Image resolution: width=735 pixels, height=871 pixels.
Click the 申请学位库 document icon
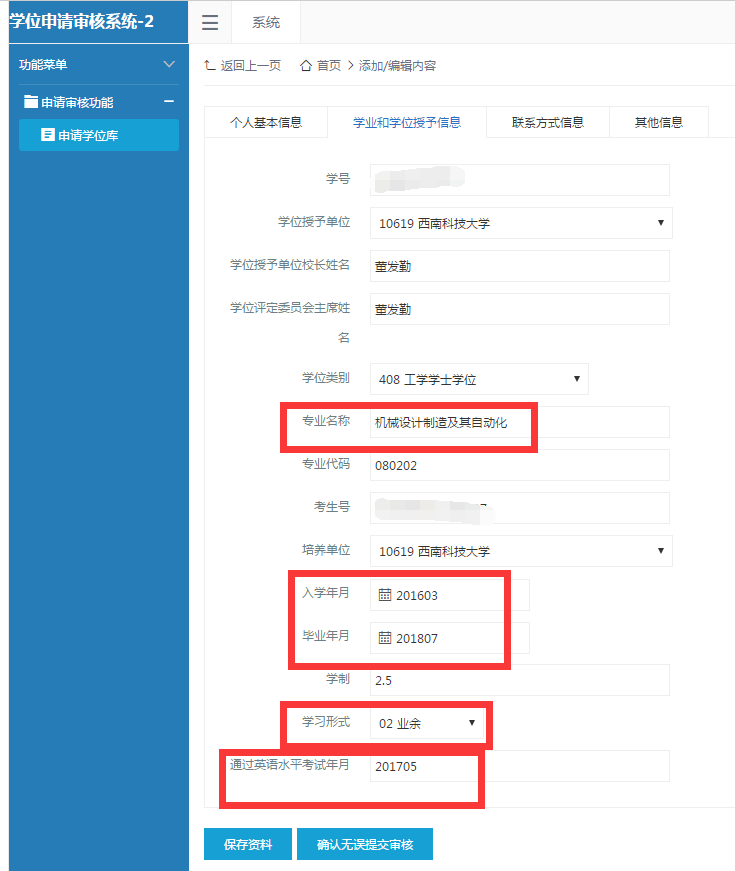[x=47, y=135]
